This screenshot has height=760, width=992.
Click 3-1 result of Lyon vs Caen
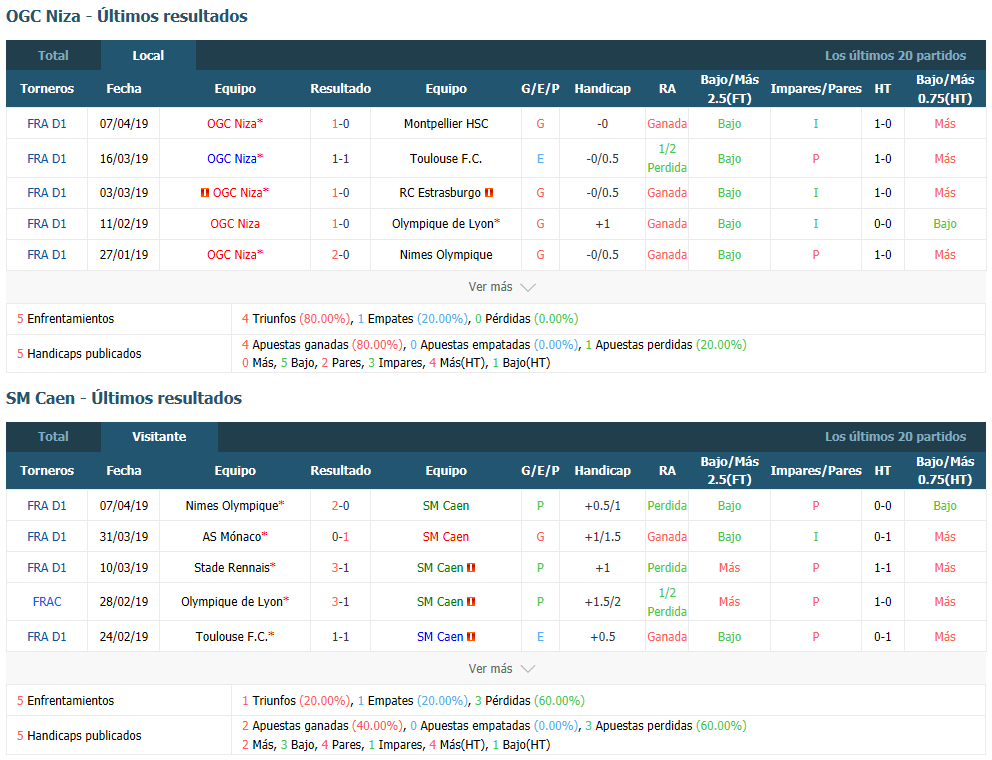coord(340,602)
